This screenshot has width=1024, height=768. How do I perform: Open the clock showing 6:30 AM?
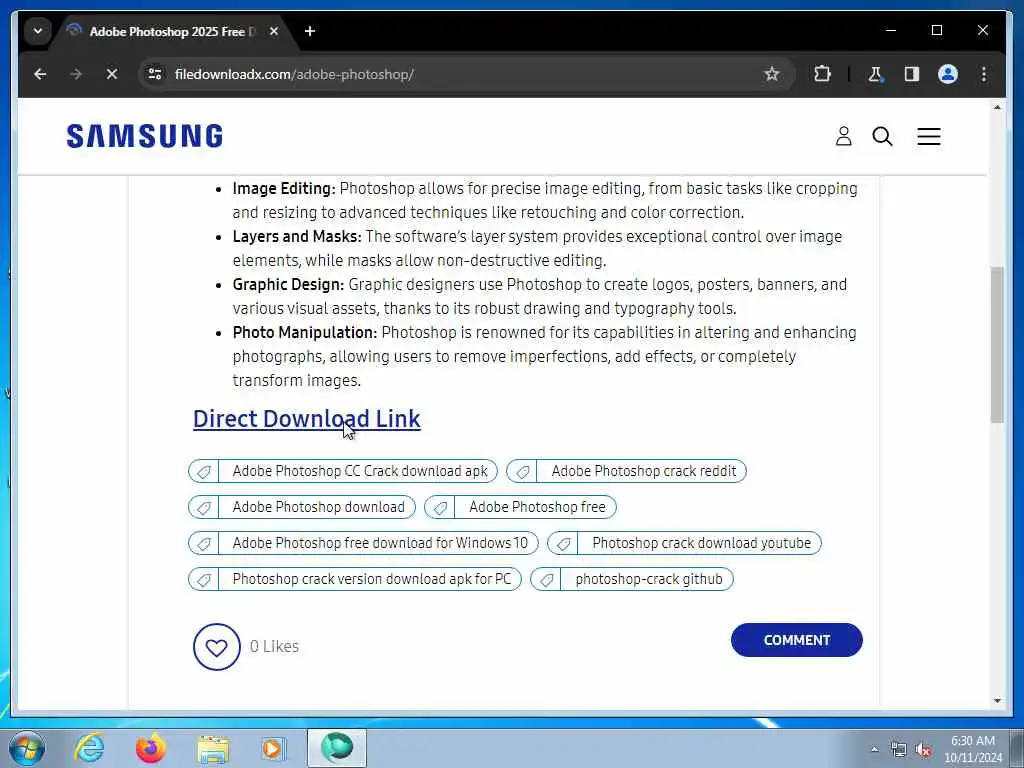coord(973,749)
